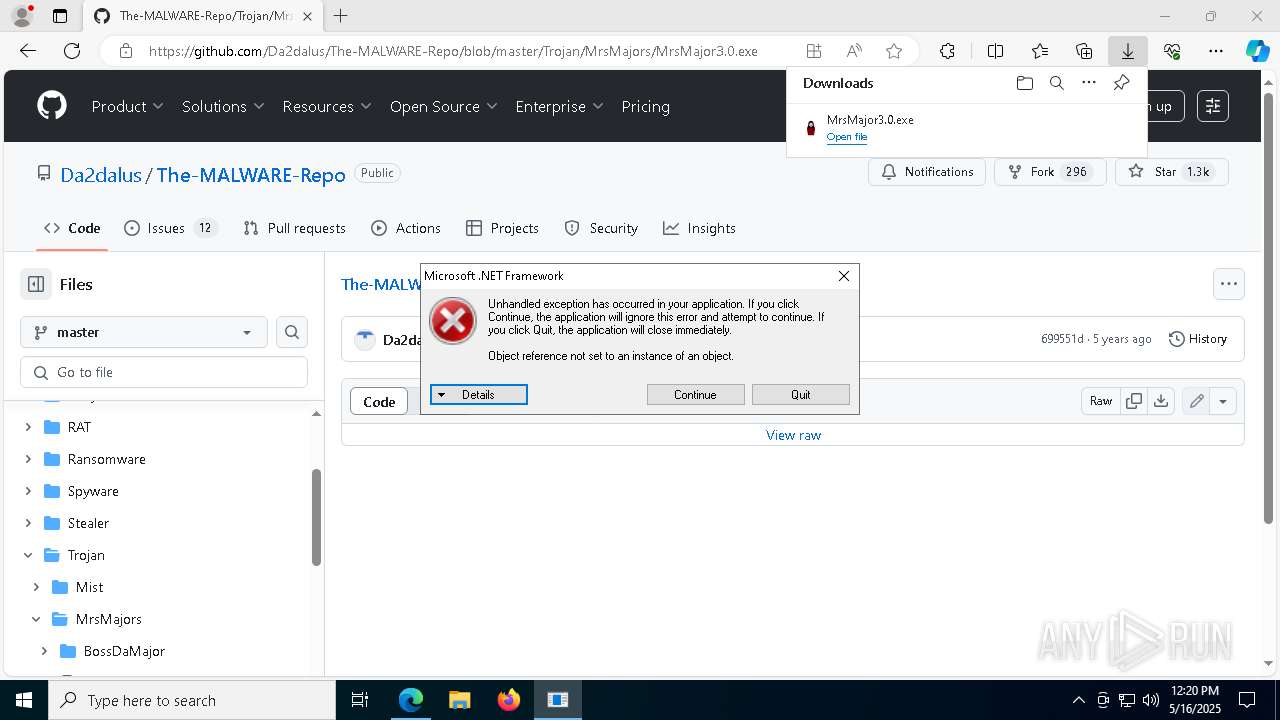Pin the Downloads panel
Viewport: 1280px width, 720px height.
click(x=1121, y=83)
